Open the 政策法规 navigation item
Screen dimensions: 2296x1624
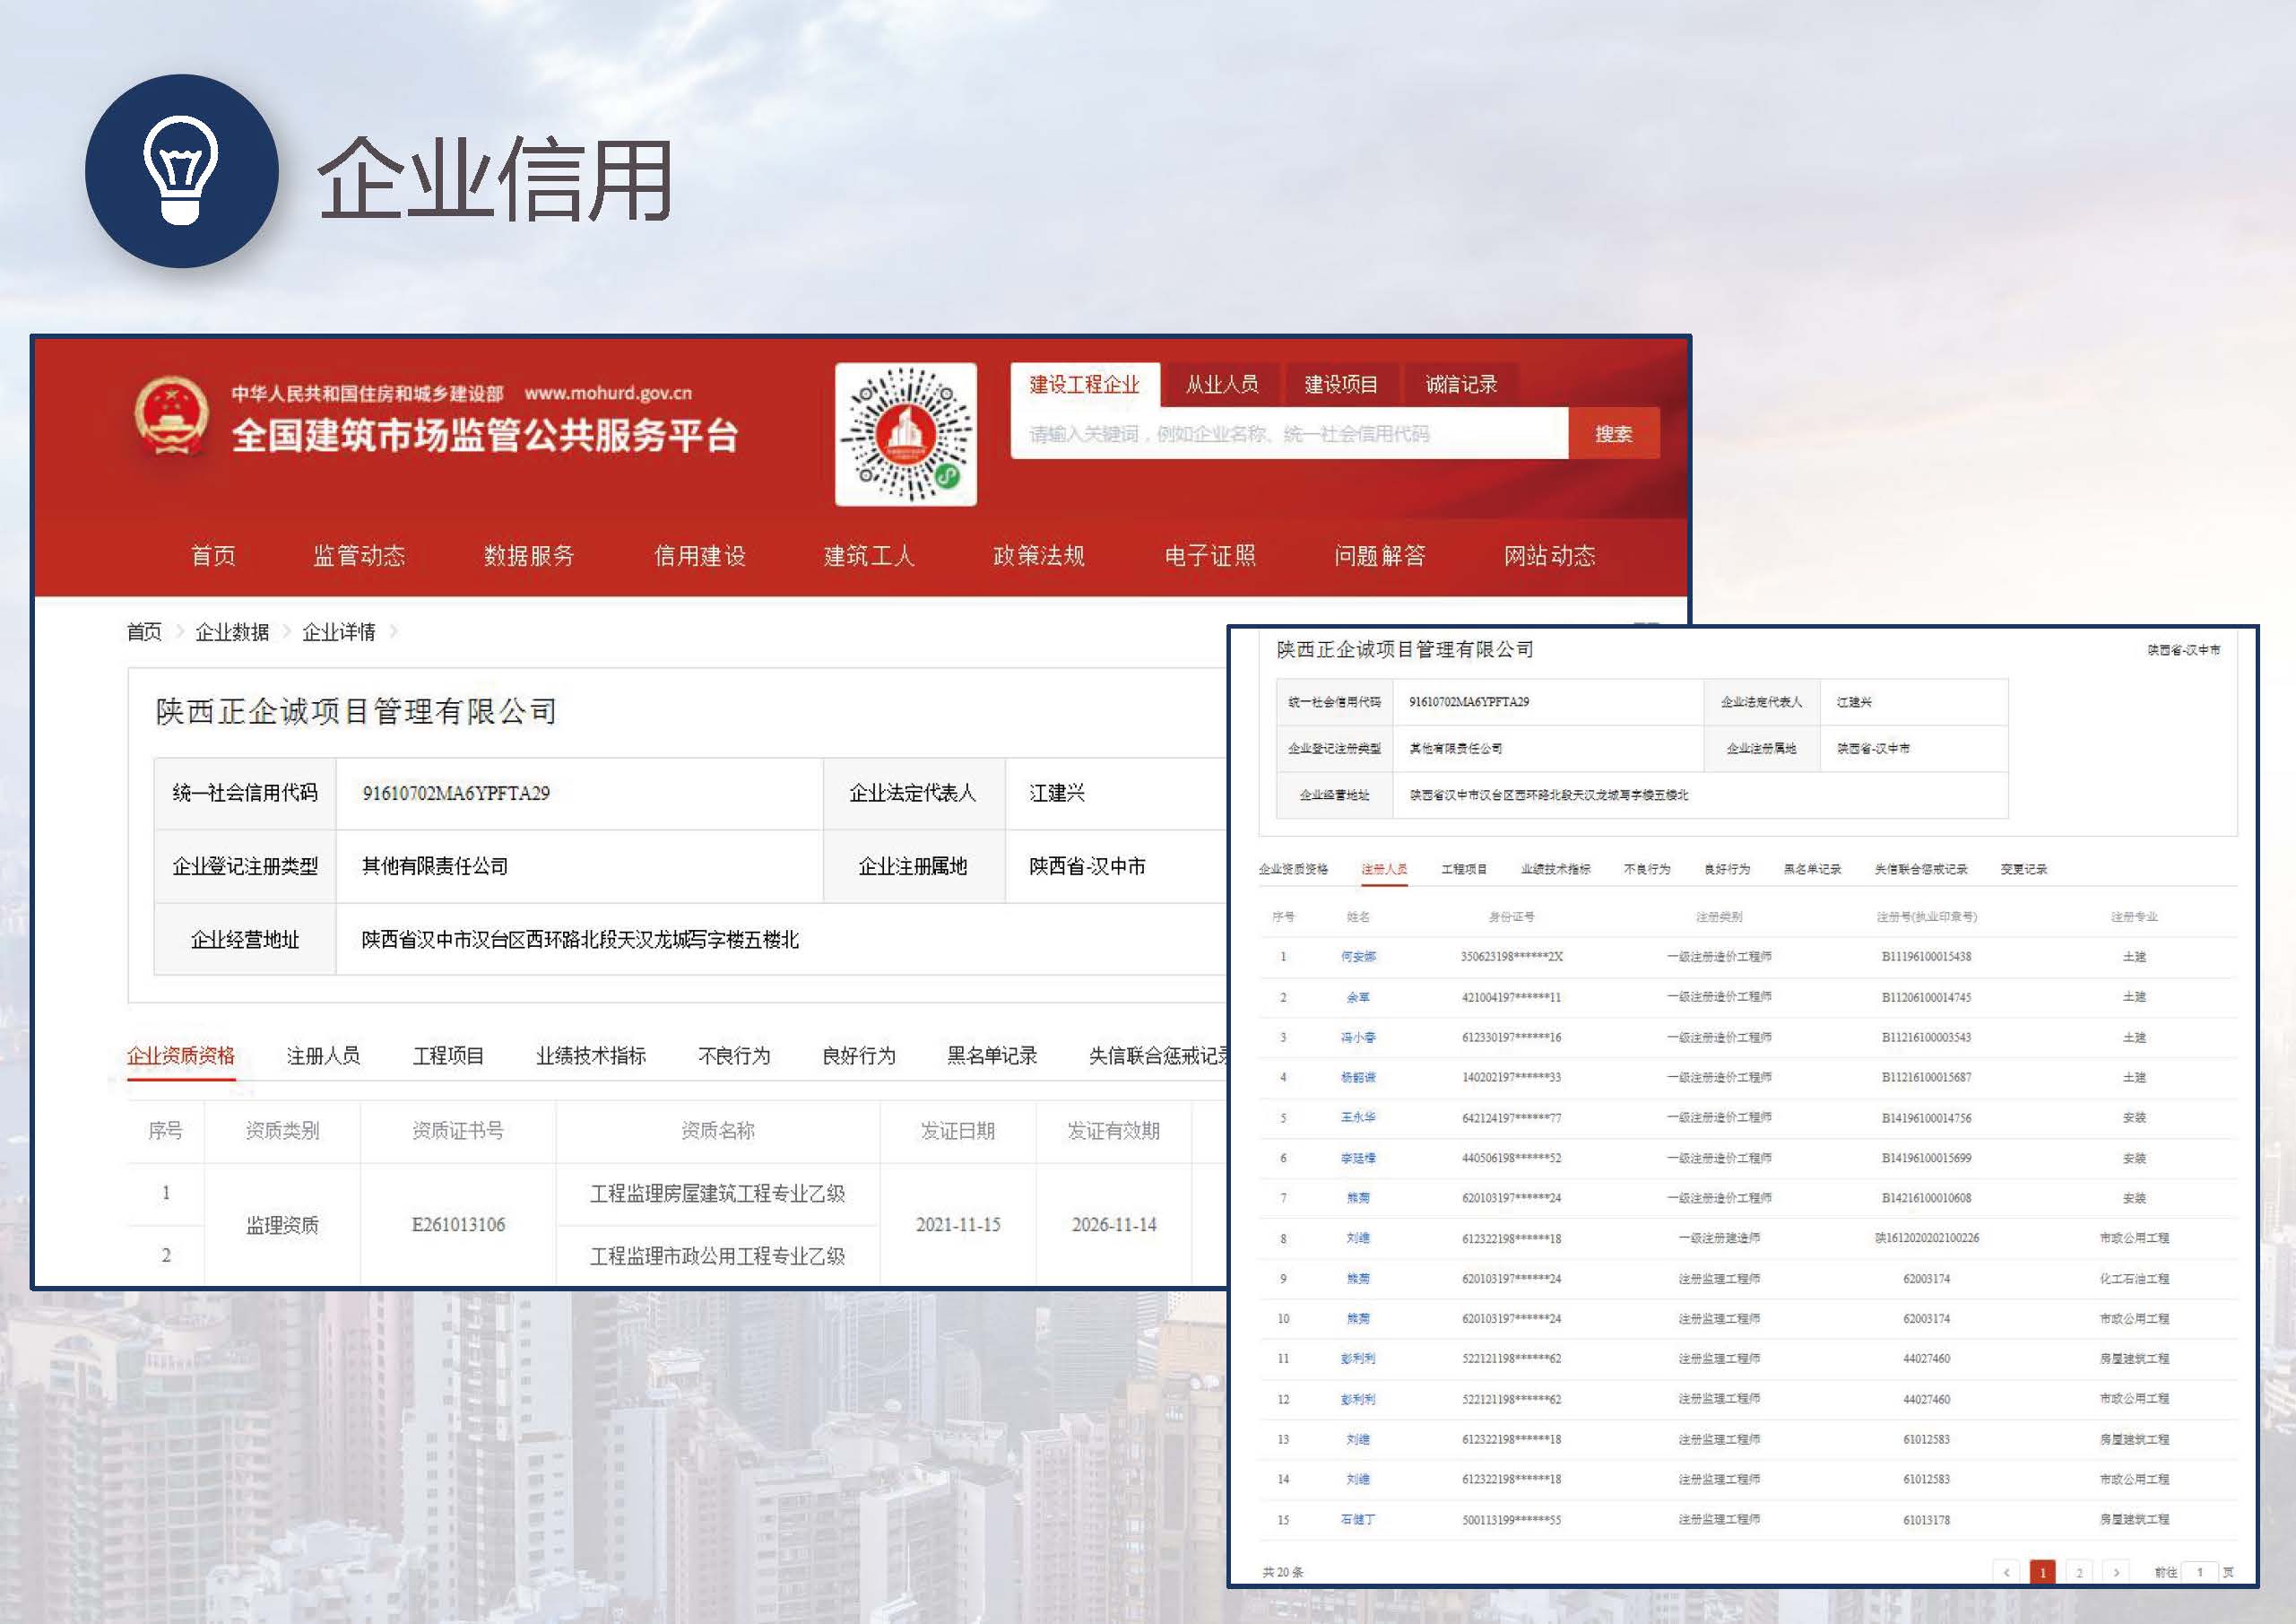pyautogui.click(x=1039, y=555)
